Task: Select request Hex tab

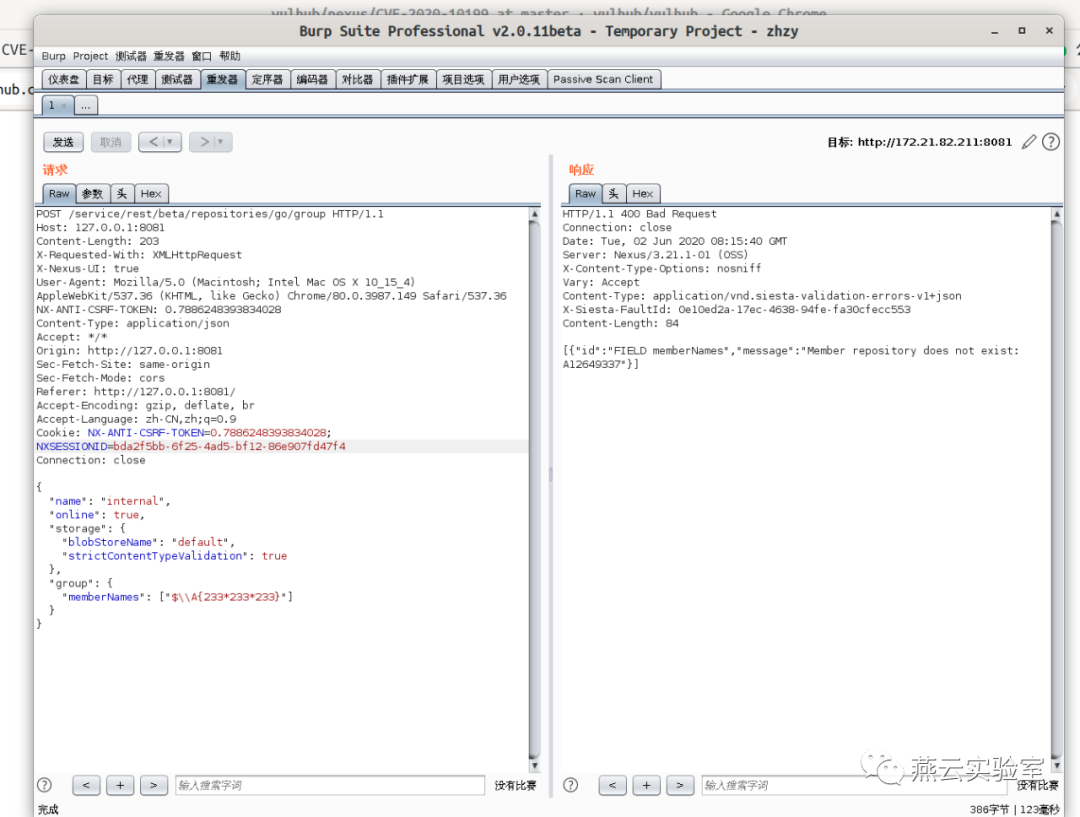Action: click(x=151, y=194)
